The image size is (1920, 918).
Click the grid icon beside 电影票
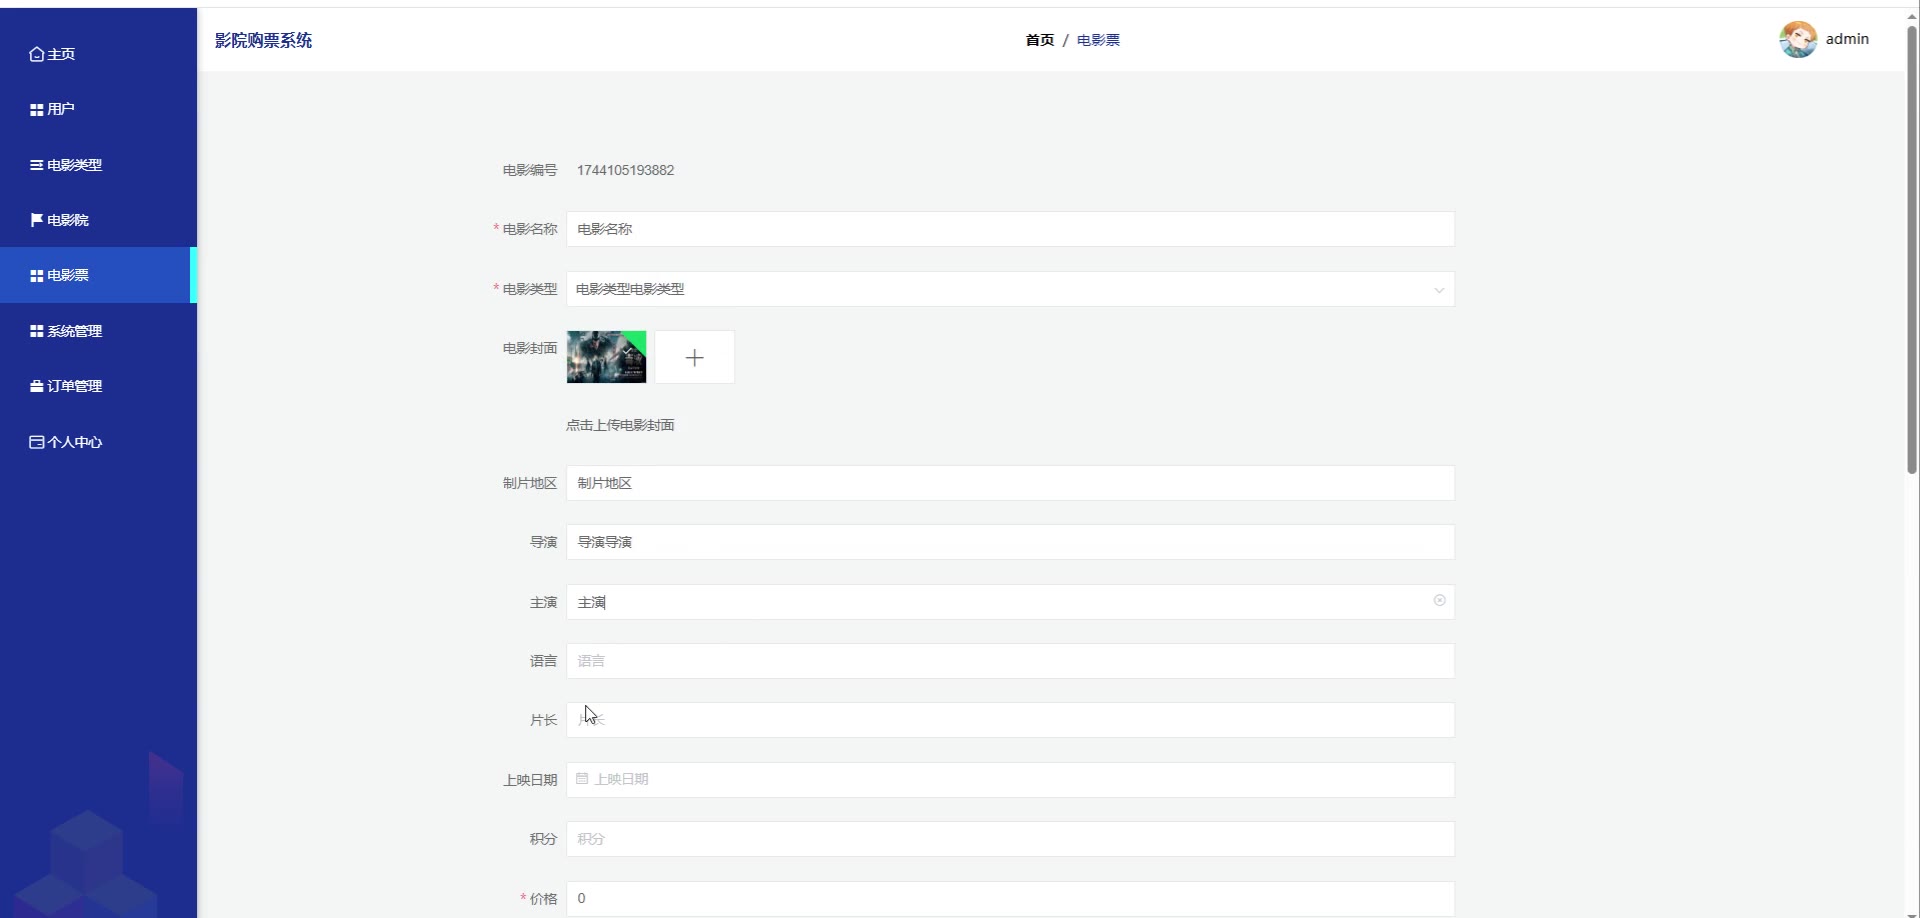pos(37,276)
